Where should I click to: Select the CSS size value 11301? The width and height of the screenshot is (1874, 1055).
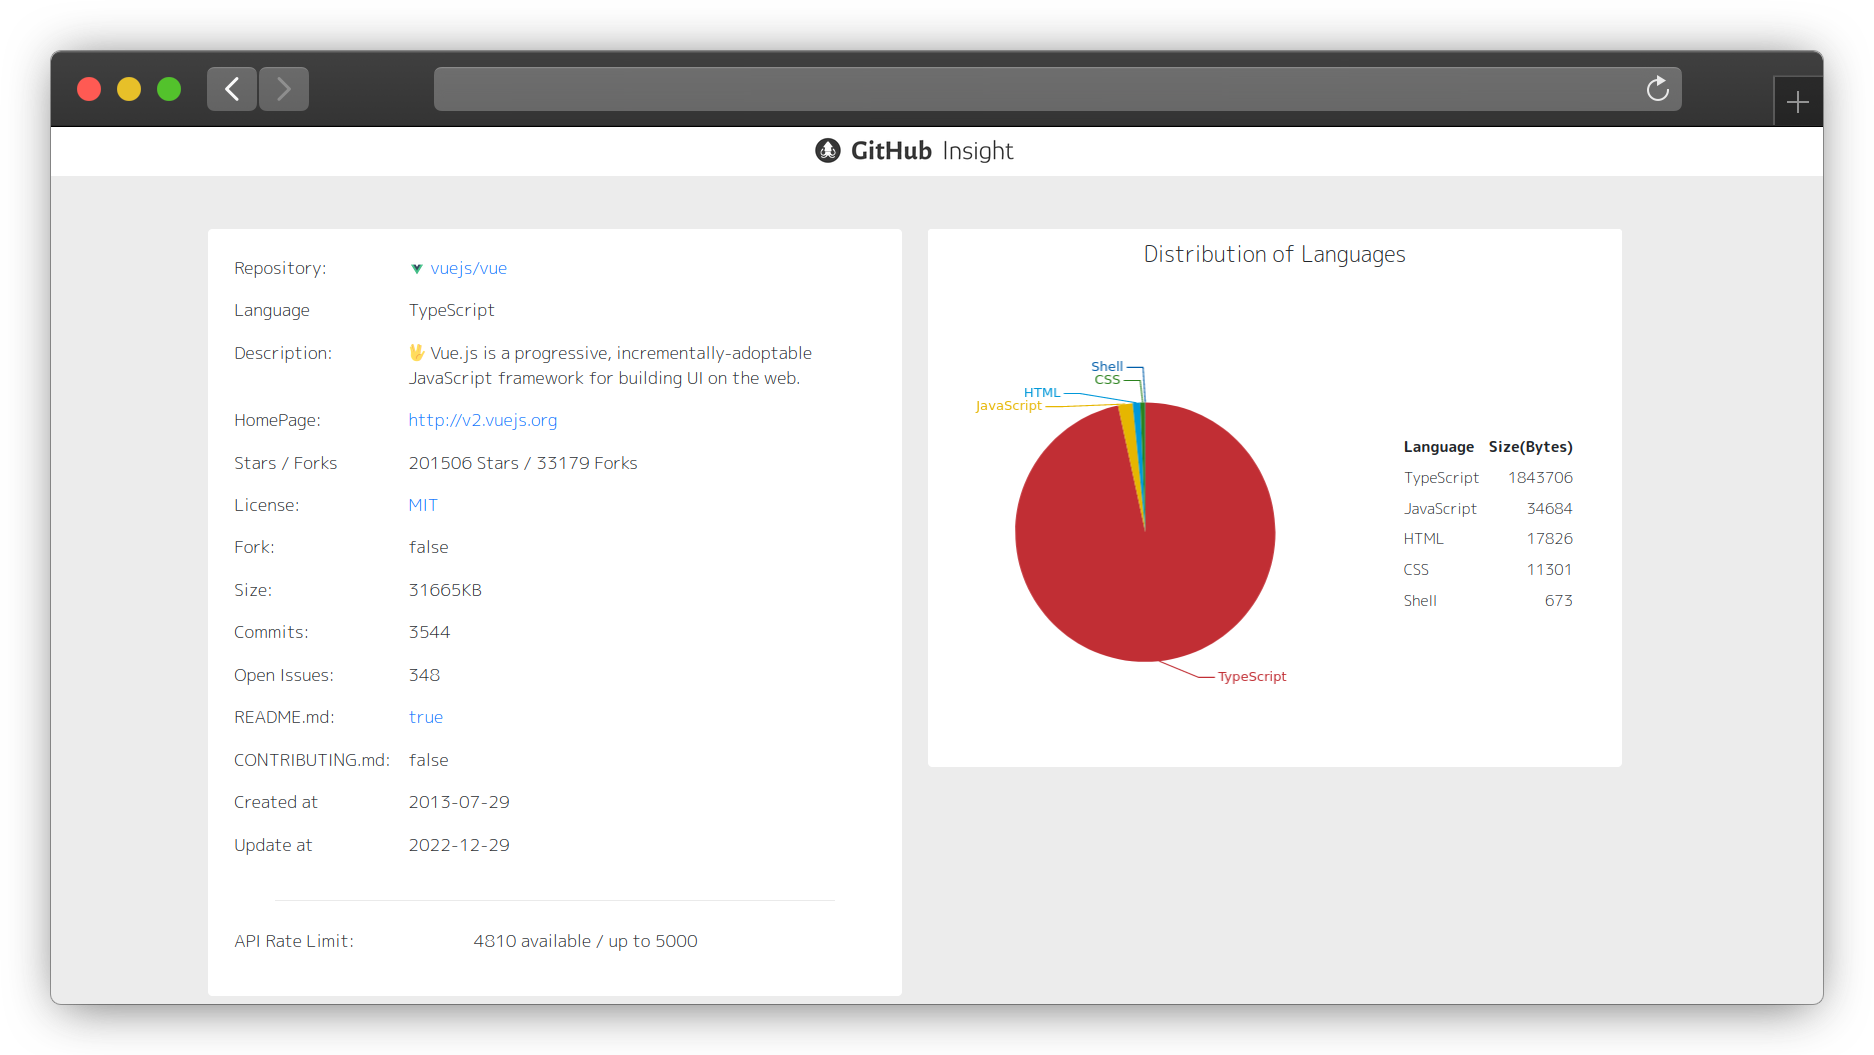click(1549, 569)
